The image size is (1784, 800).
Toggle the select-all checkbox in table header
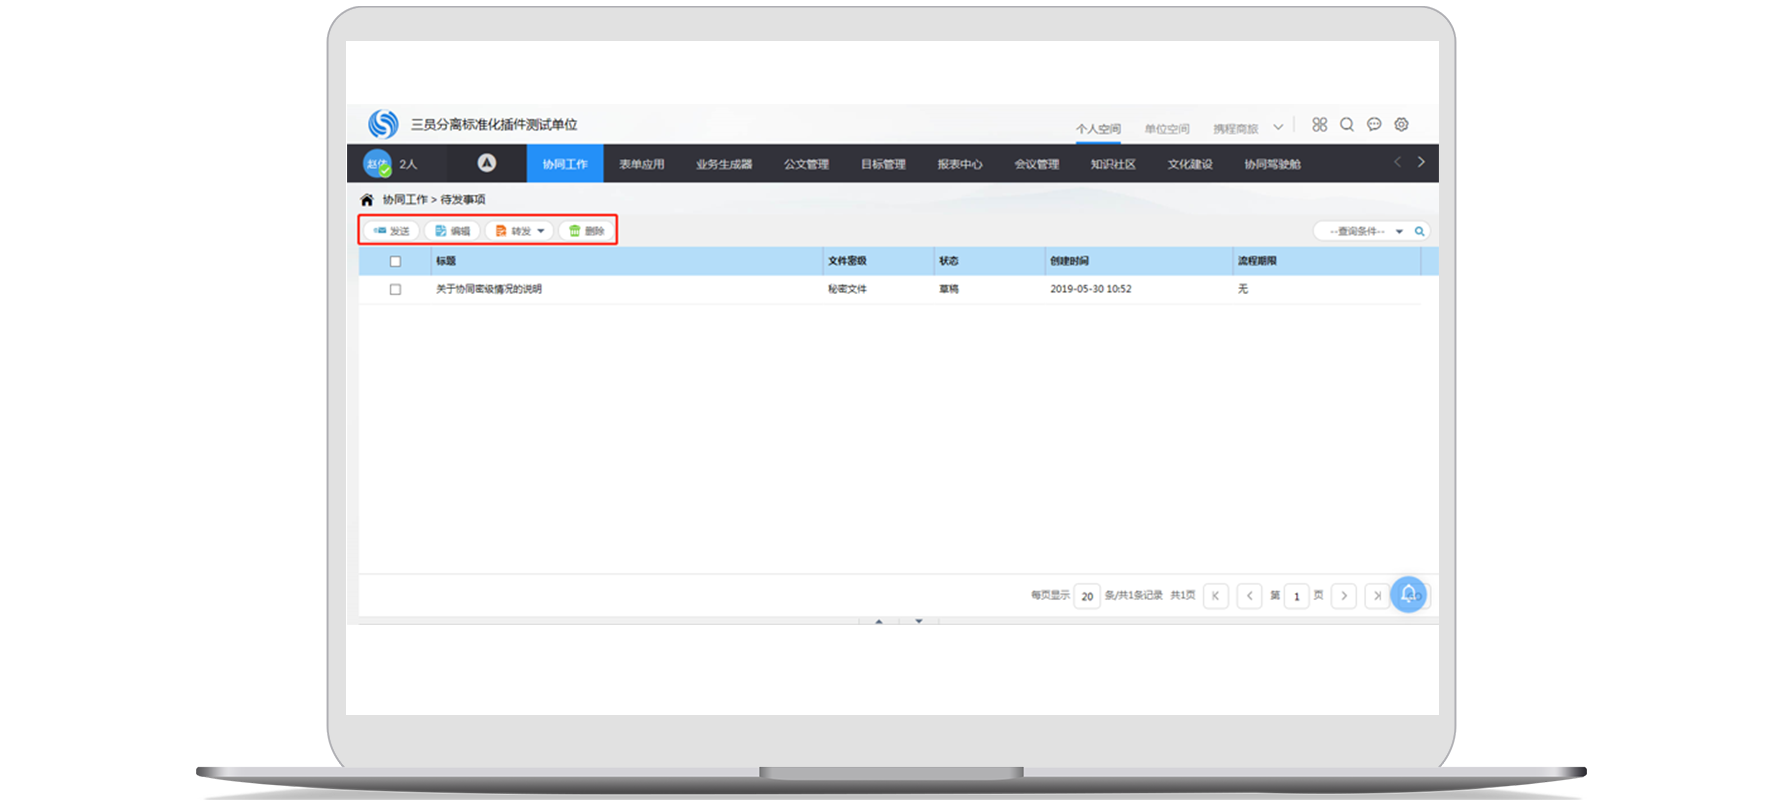(x=395, y=262)
